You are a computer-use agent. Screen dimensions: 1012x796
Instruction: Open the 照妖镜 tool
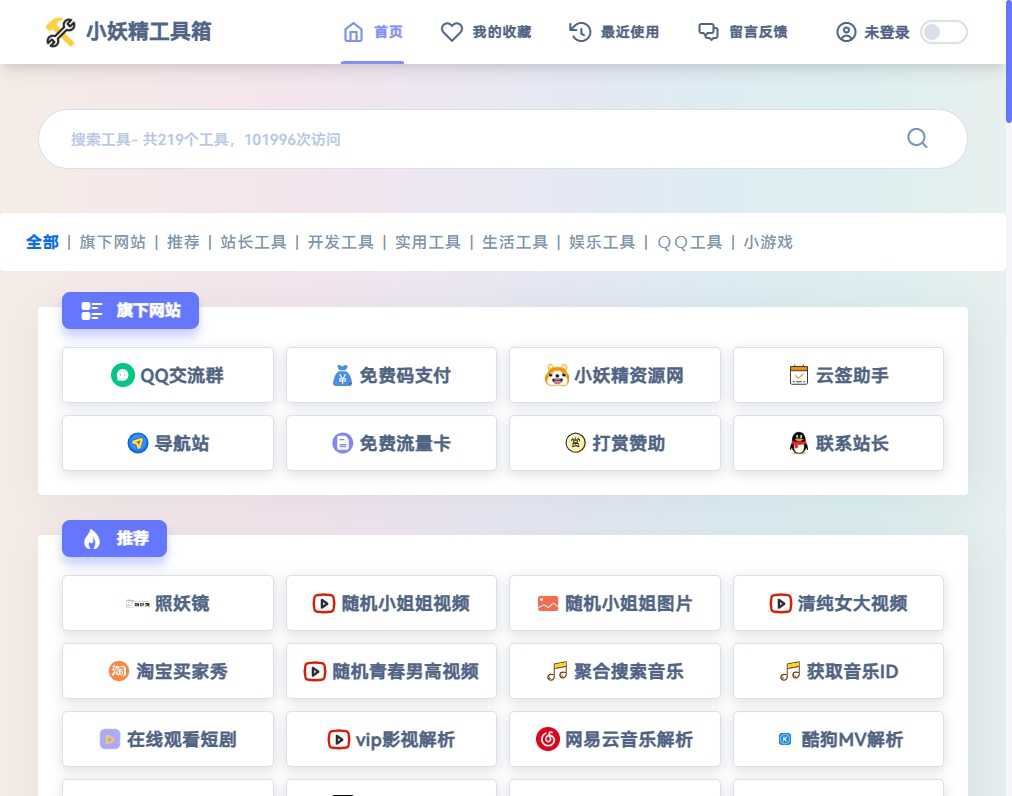(167, 603)
